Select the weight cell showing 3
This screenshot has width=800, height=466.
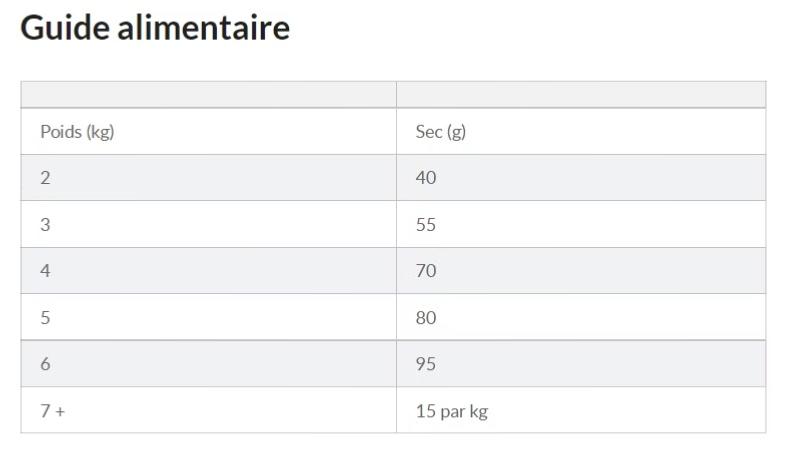45,225
